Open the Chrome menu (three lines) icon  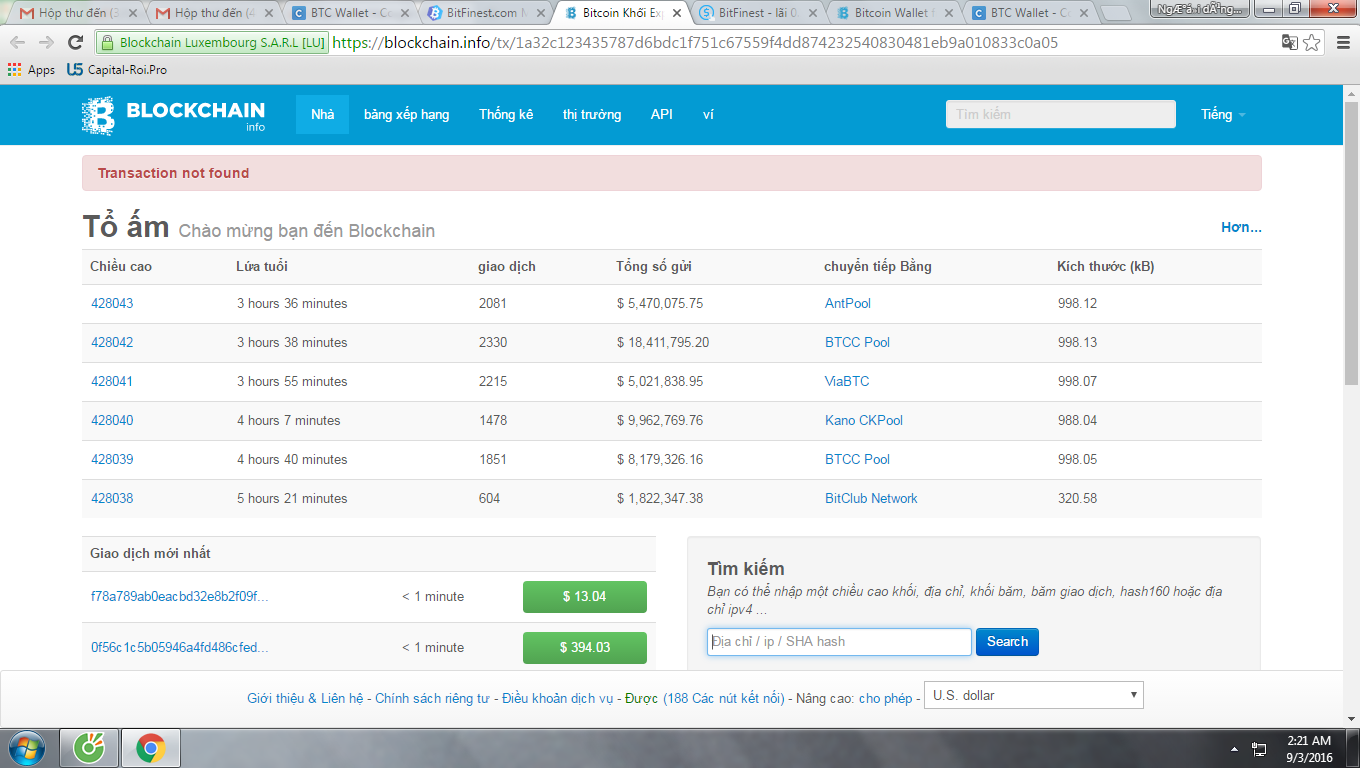click(1341, 43)
